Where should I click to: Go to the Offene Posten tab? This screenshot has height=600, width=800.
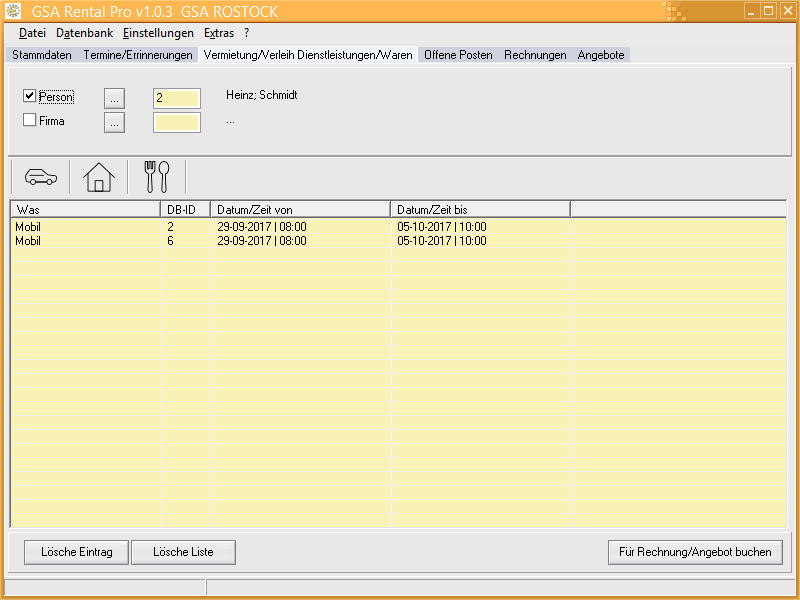tap(458, 55)
